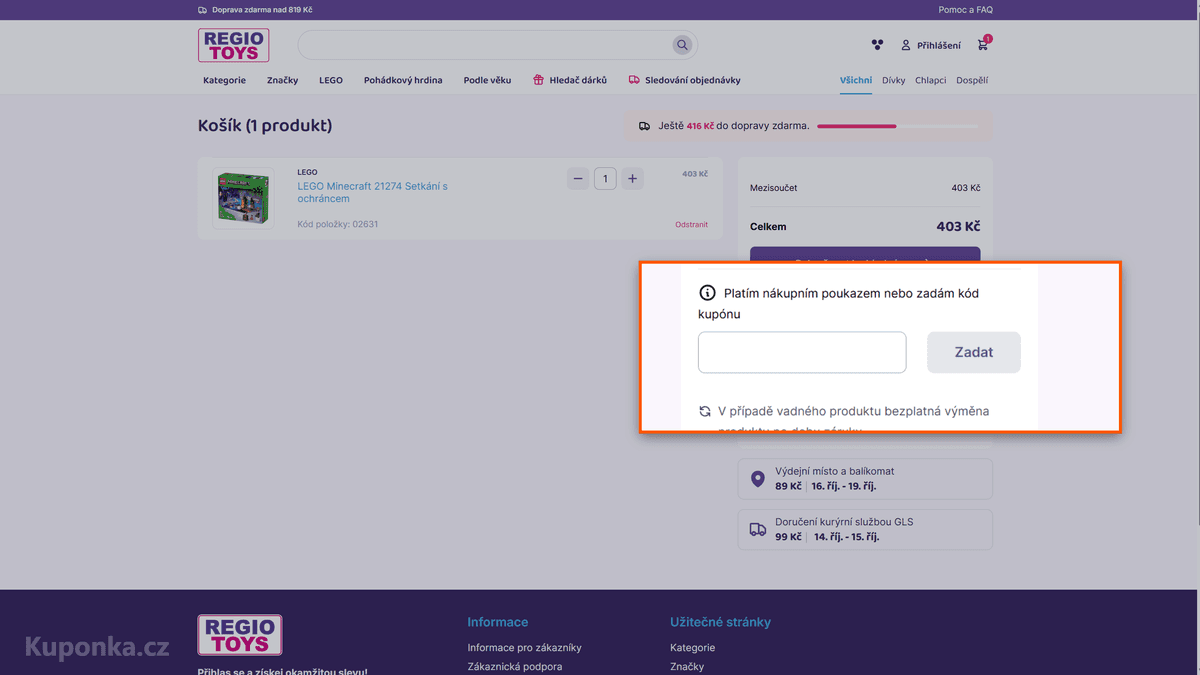The image size is (1200, 675).
Task: Open footer Značky link
Action: tap(687, 666)
